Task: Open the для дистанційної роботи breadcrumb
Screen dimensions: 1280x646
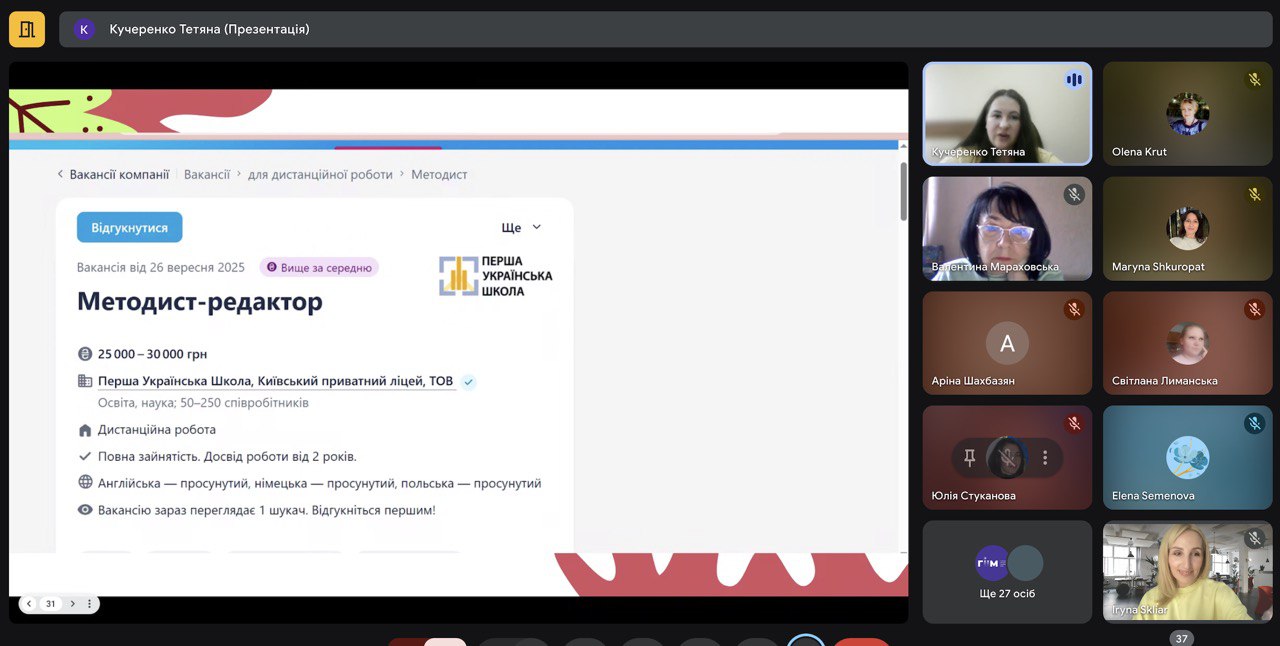Action: coord(320,174)
